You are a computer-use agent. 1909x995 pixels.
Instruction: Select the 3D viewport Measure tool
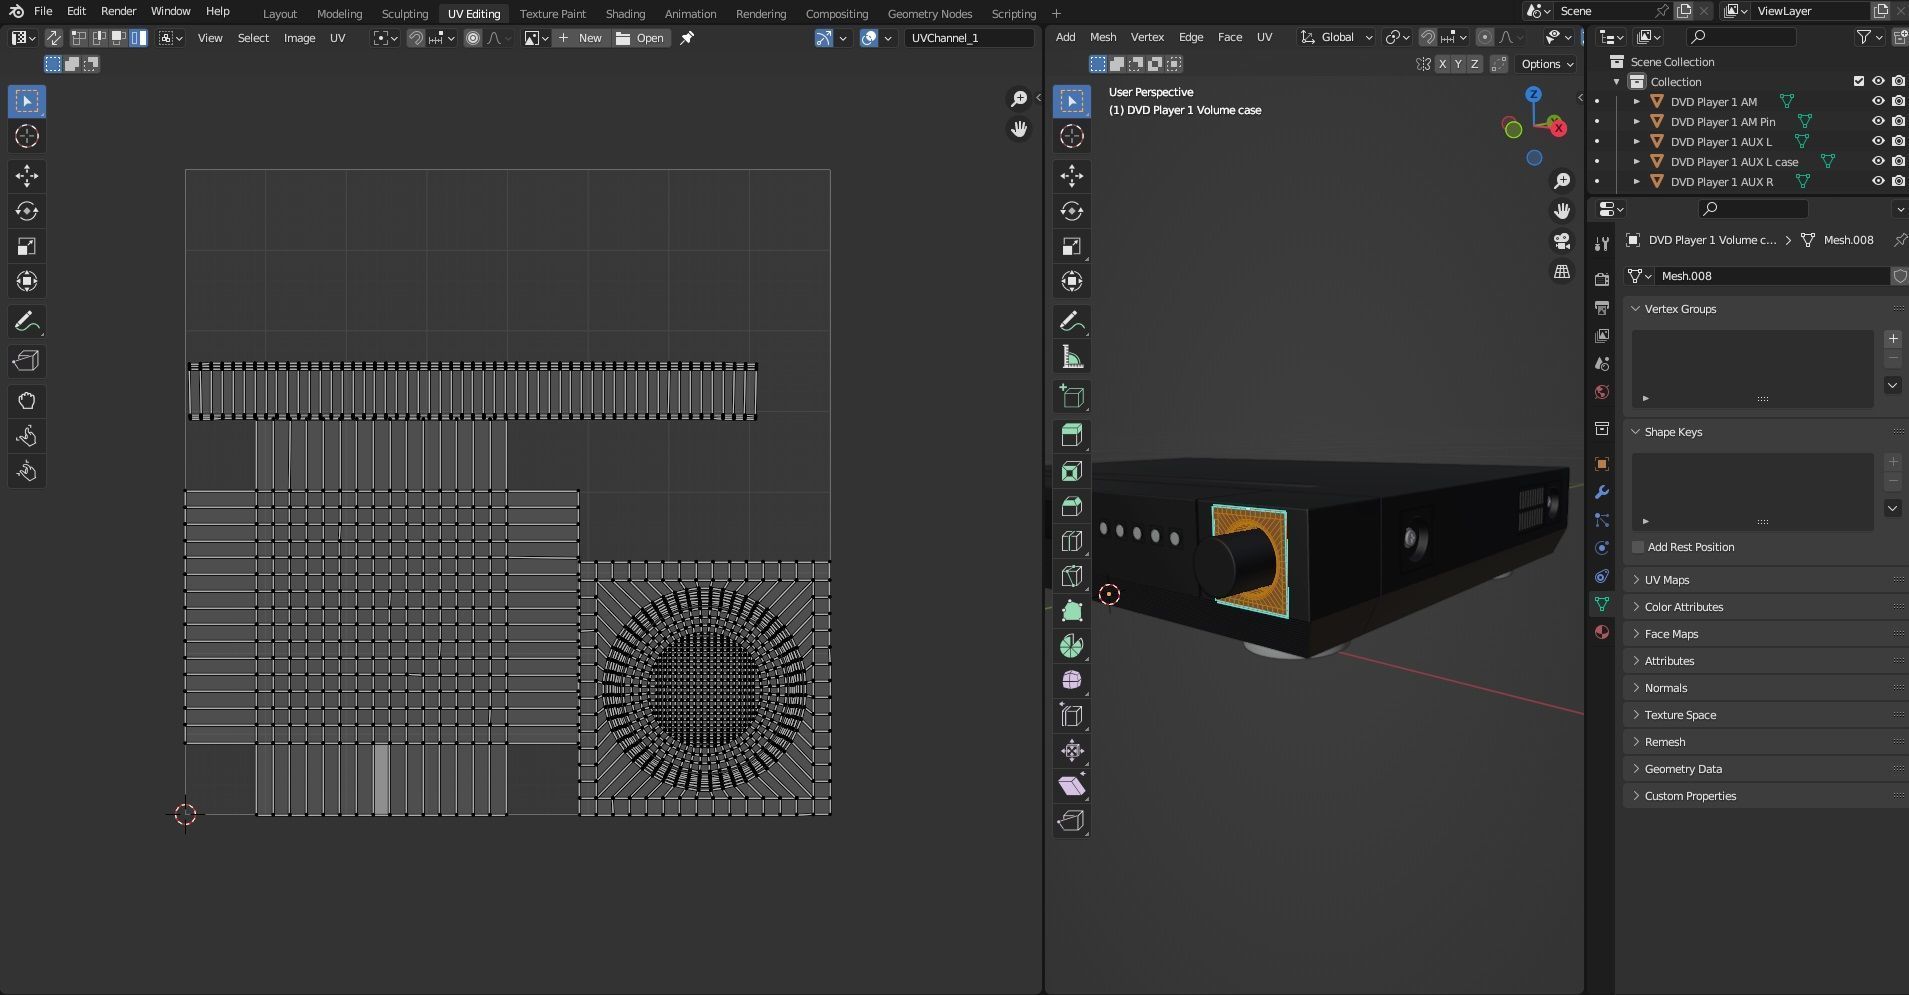pos(1072,357)
